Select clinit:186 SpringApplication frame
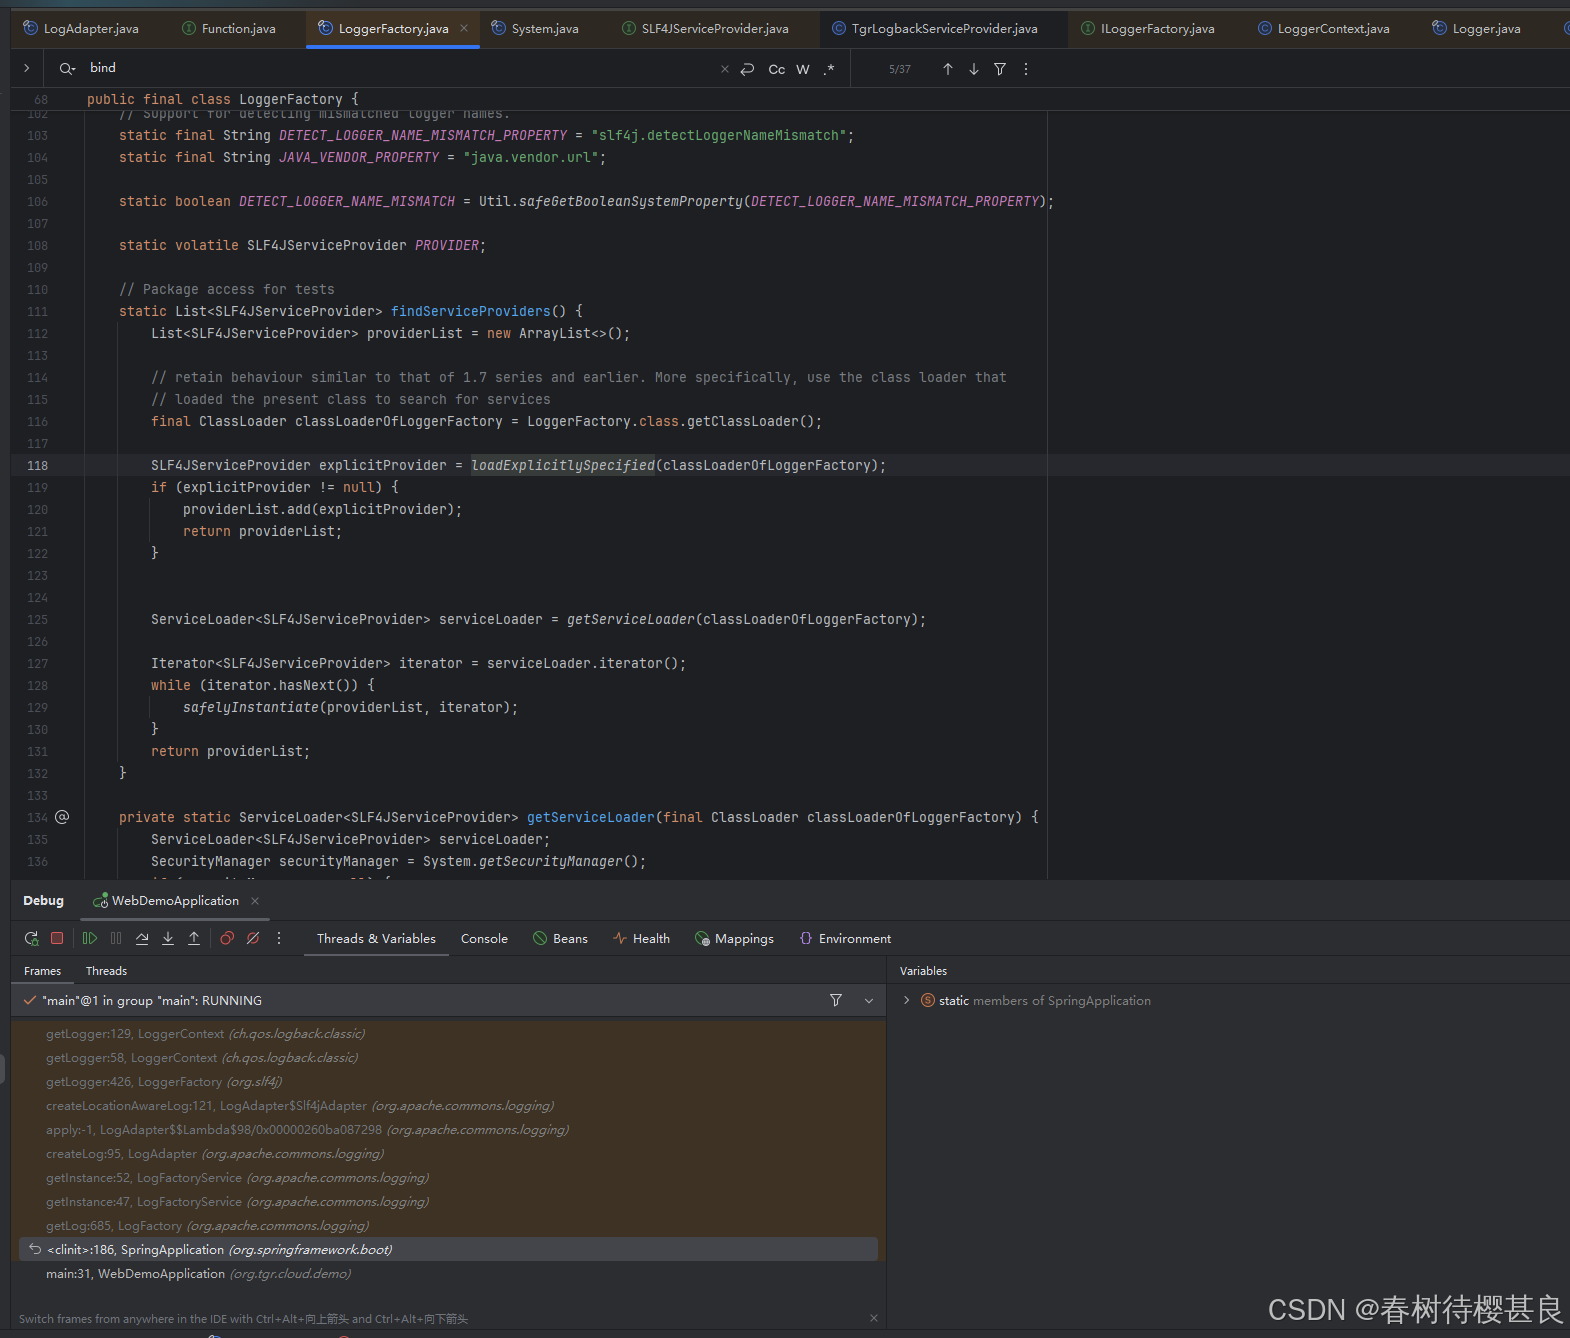This screenshot has height=1338, width=1570. [448, 1250]
